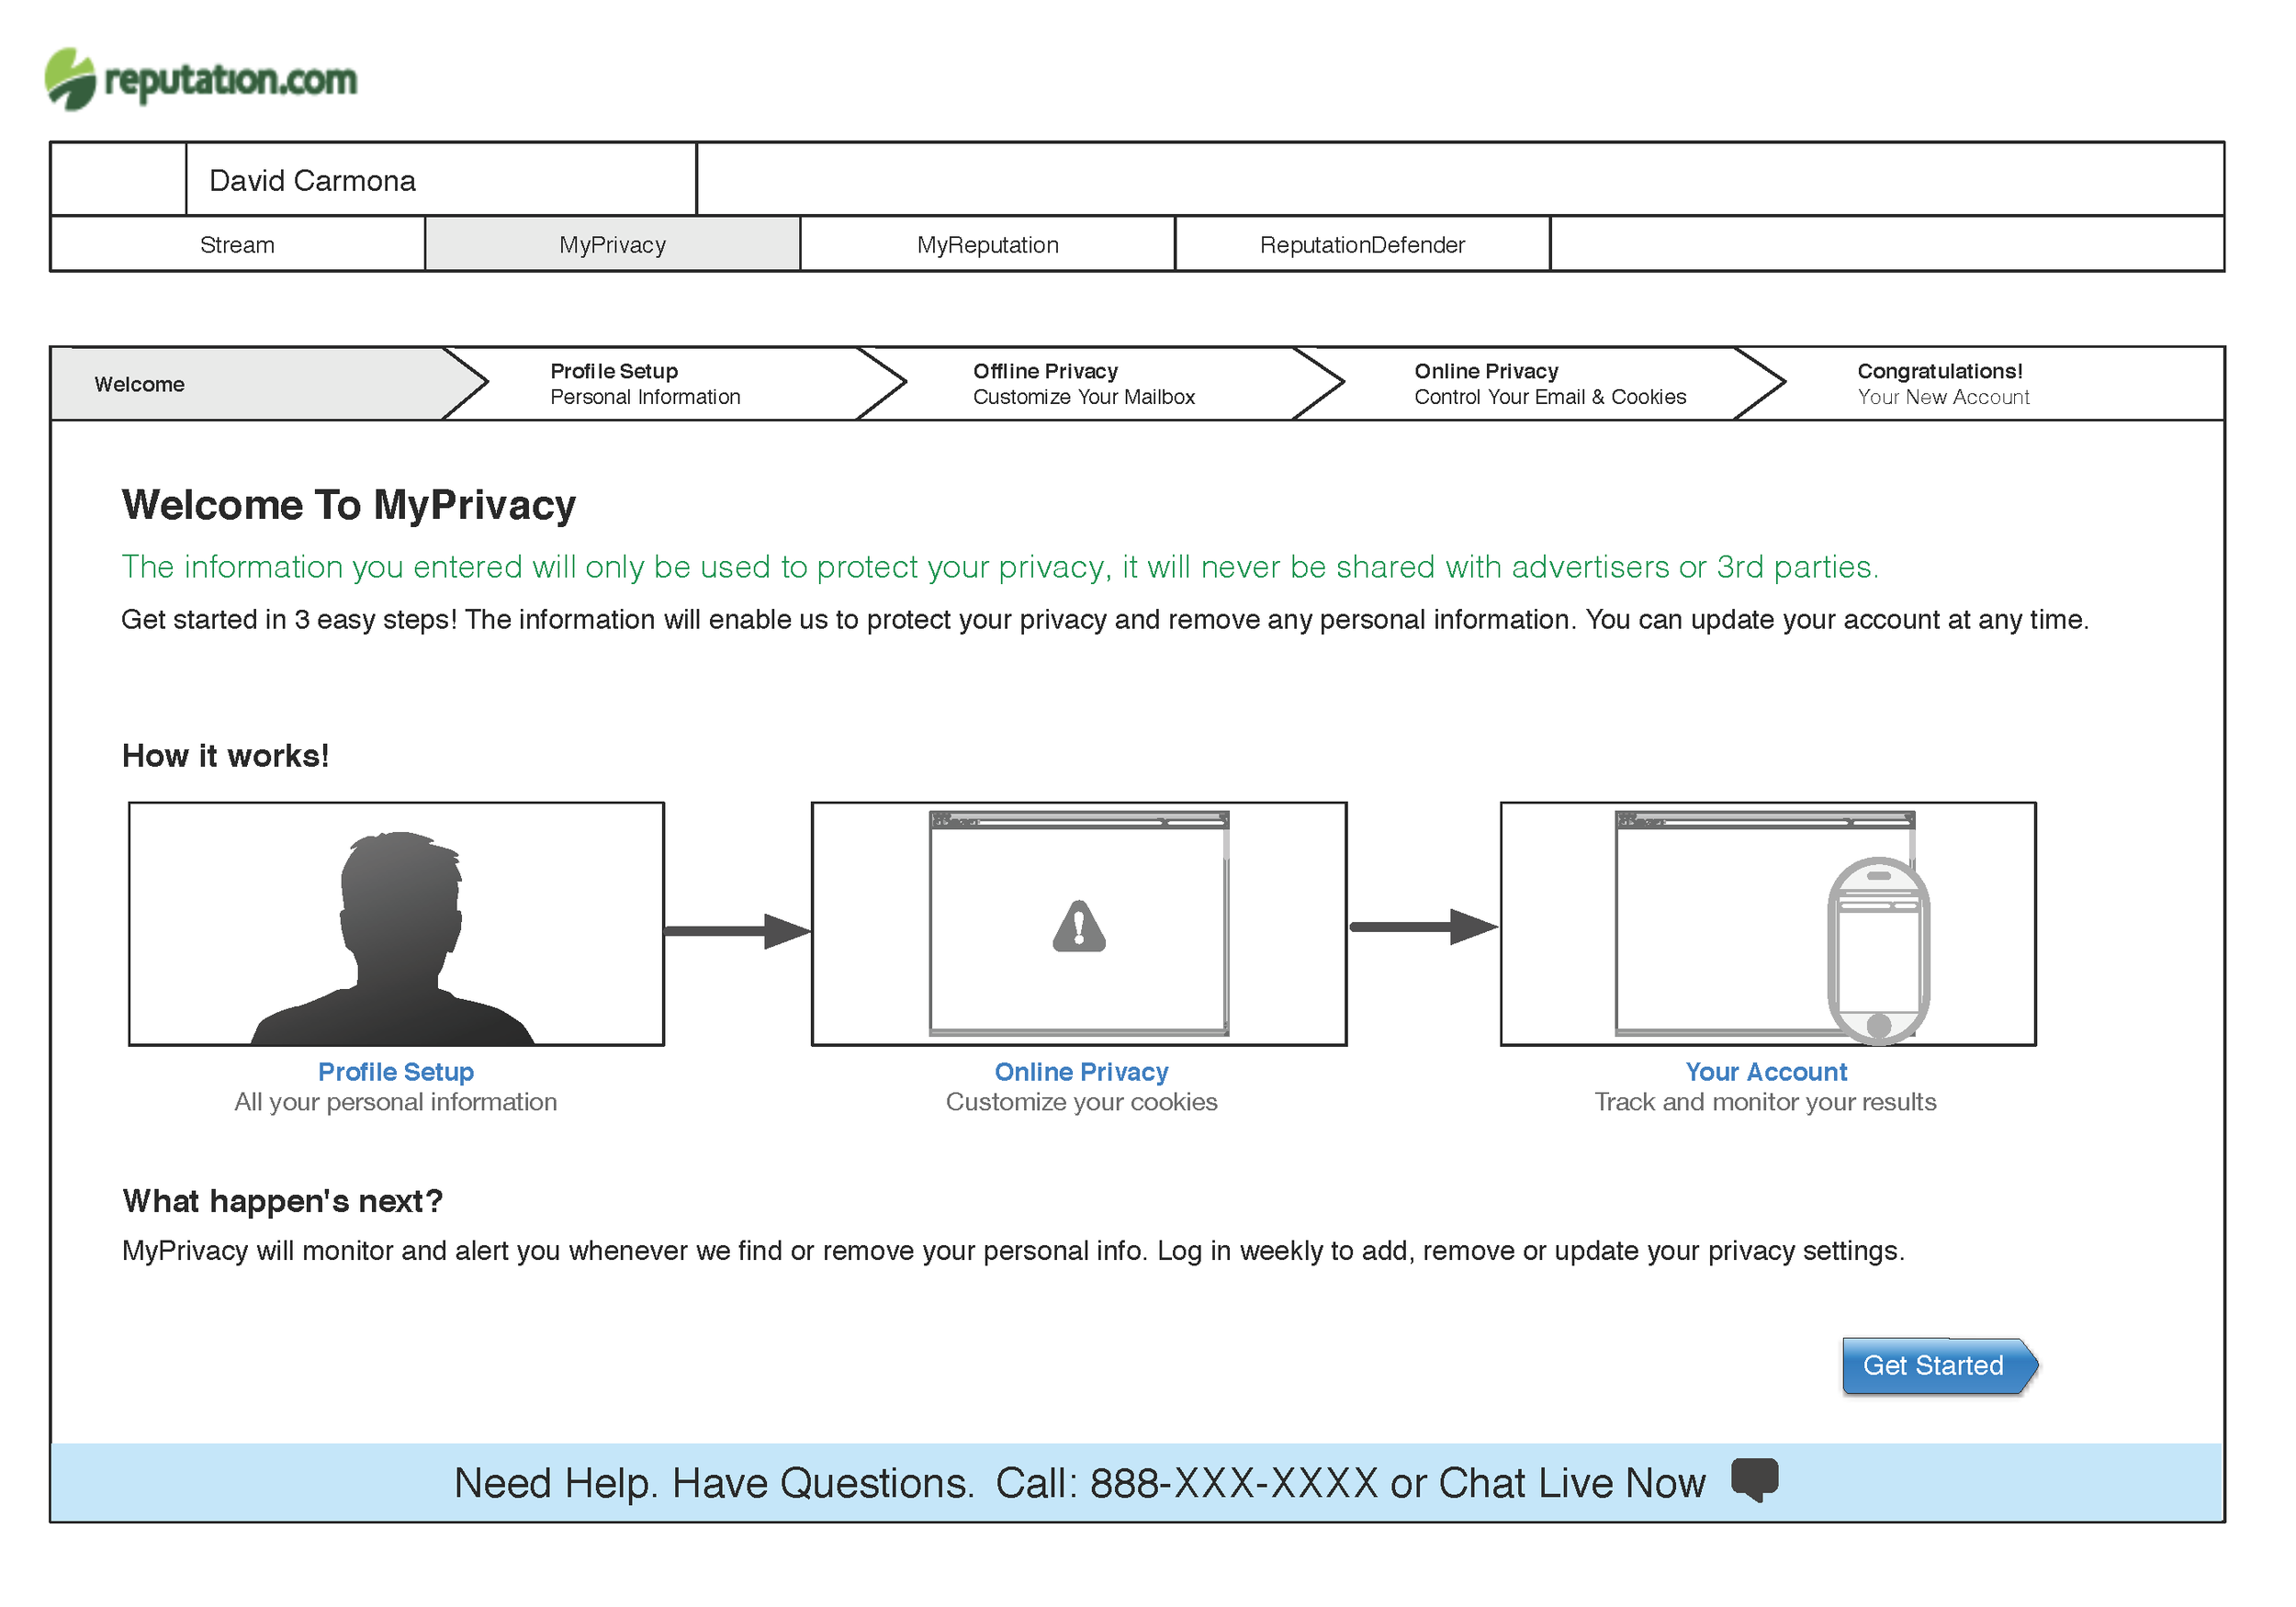Click 'All your personal information' caption
This screenshot has height=1607, width=2296.
pyautogui.click(x=396, y=1102)
